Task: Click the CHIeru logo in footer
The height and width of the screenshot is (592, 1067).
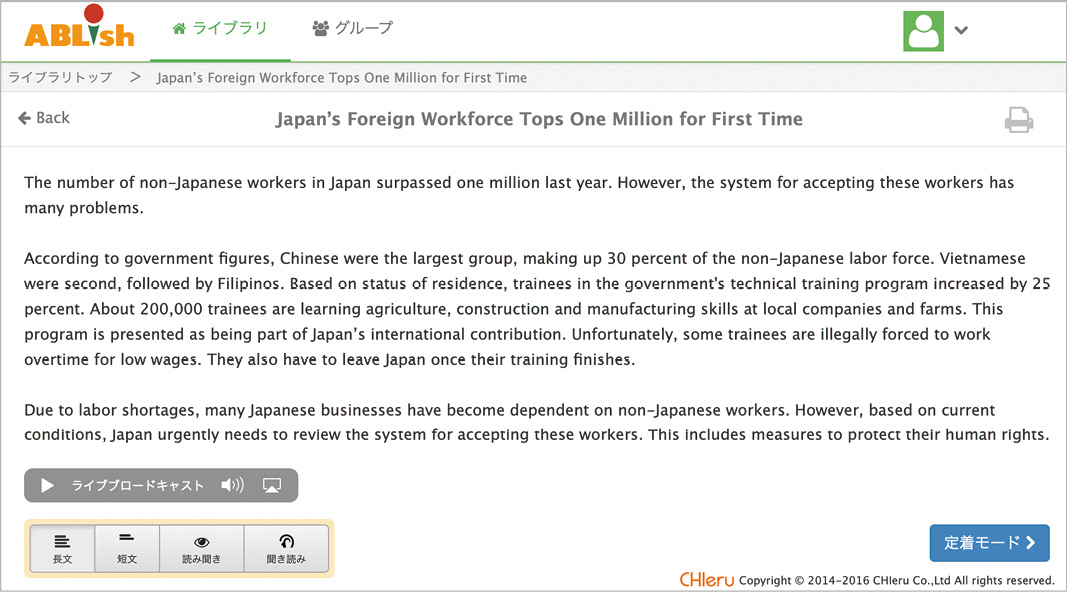Action: point(706,580)
